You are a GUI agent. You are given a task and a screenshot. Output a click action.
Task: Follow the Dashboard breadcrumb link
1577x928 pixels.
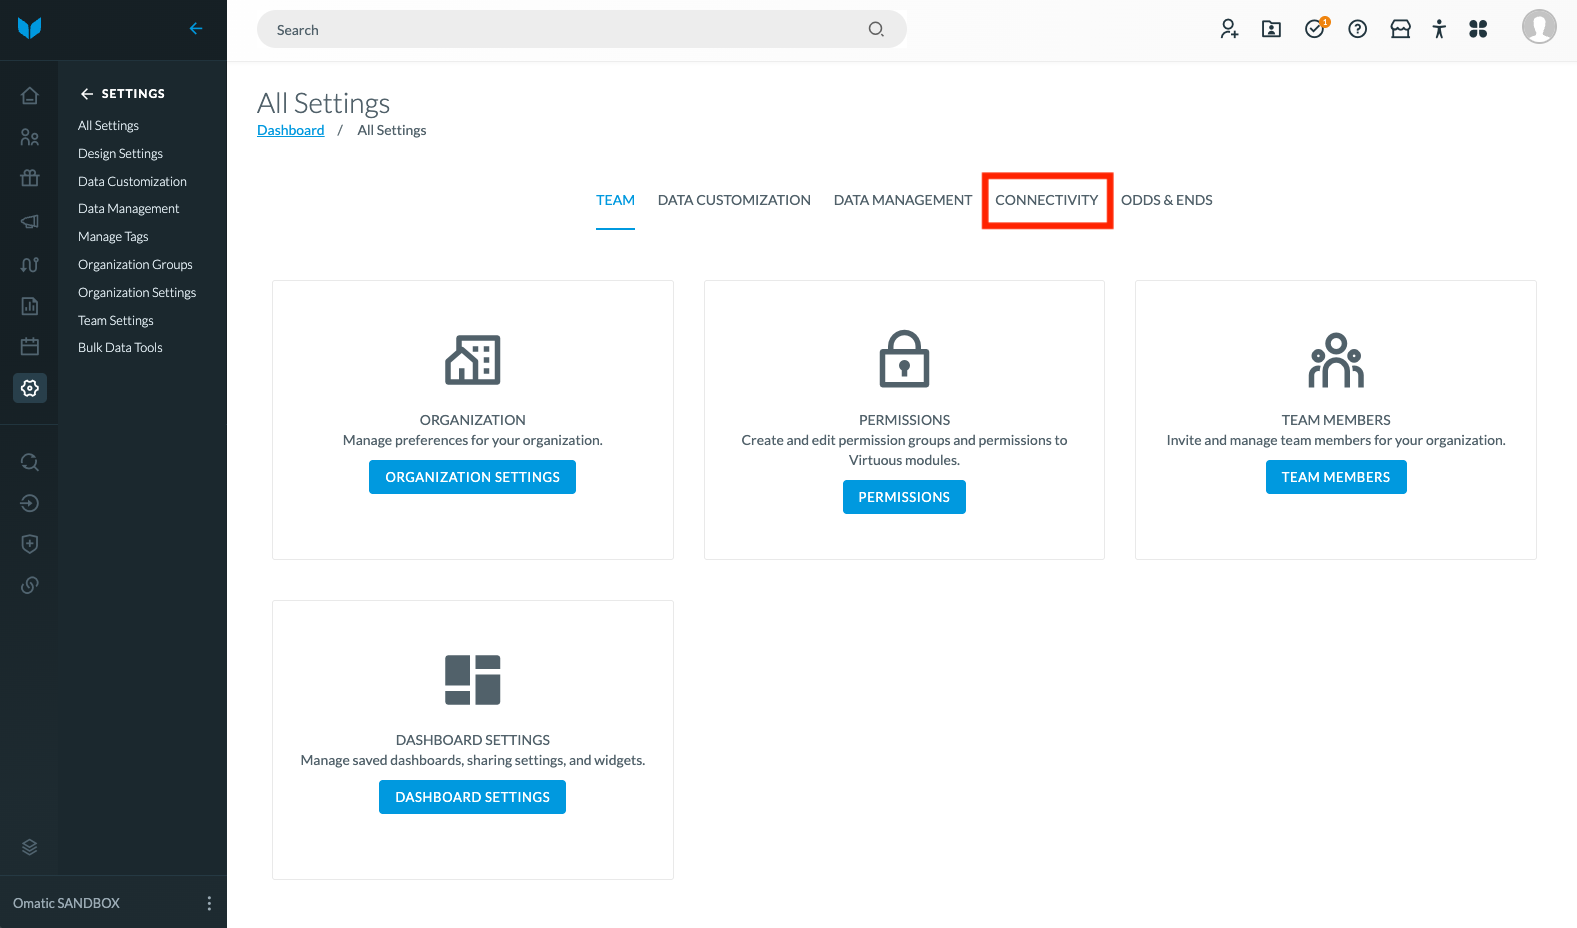tap(290, 130)
